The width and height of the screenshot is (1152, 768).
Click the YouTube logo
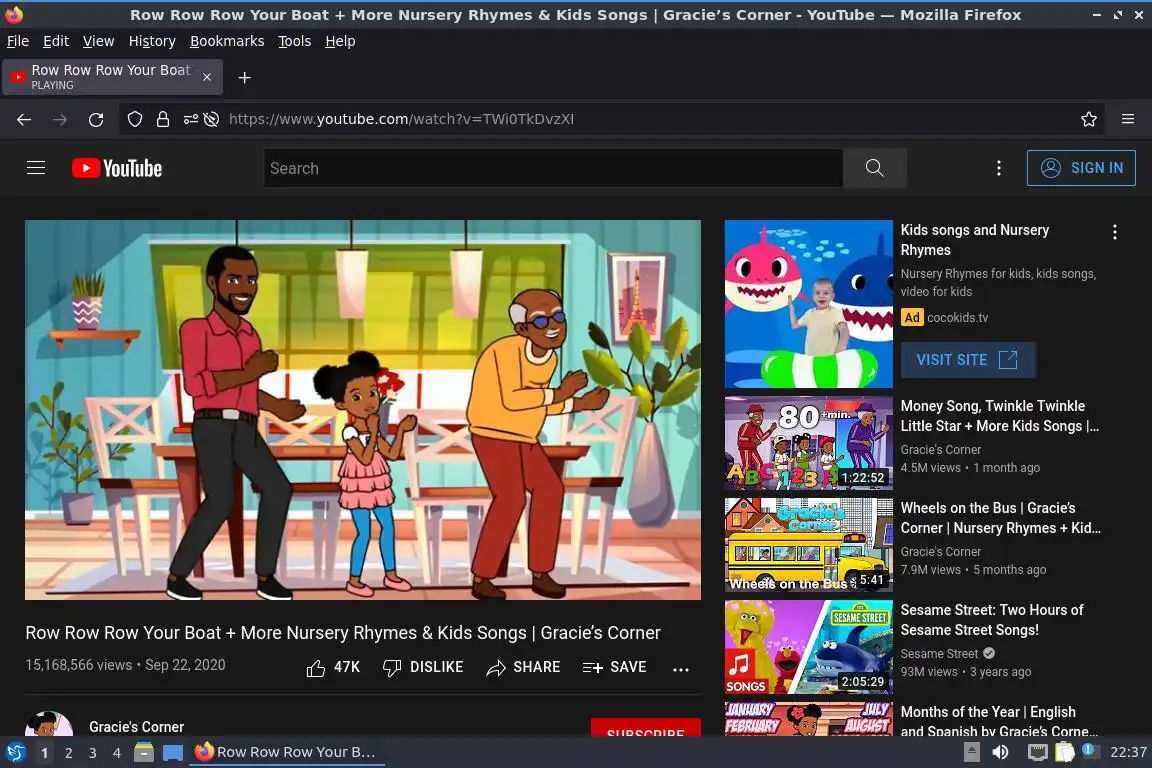click(117, 168)
